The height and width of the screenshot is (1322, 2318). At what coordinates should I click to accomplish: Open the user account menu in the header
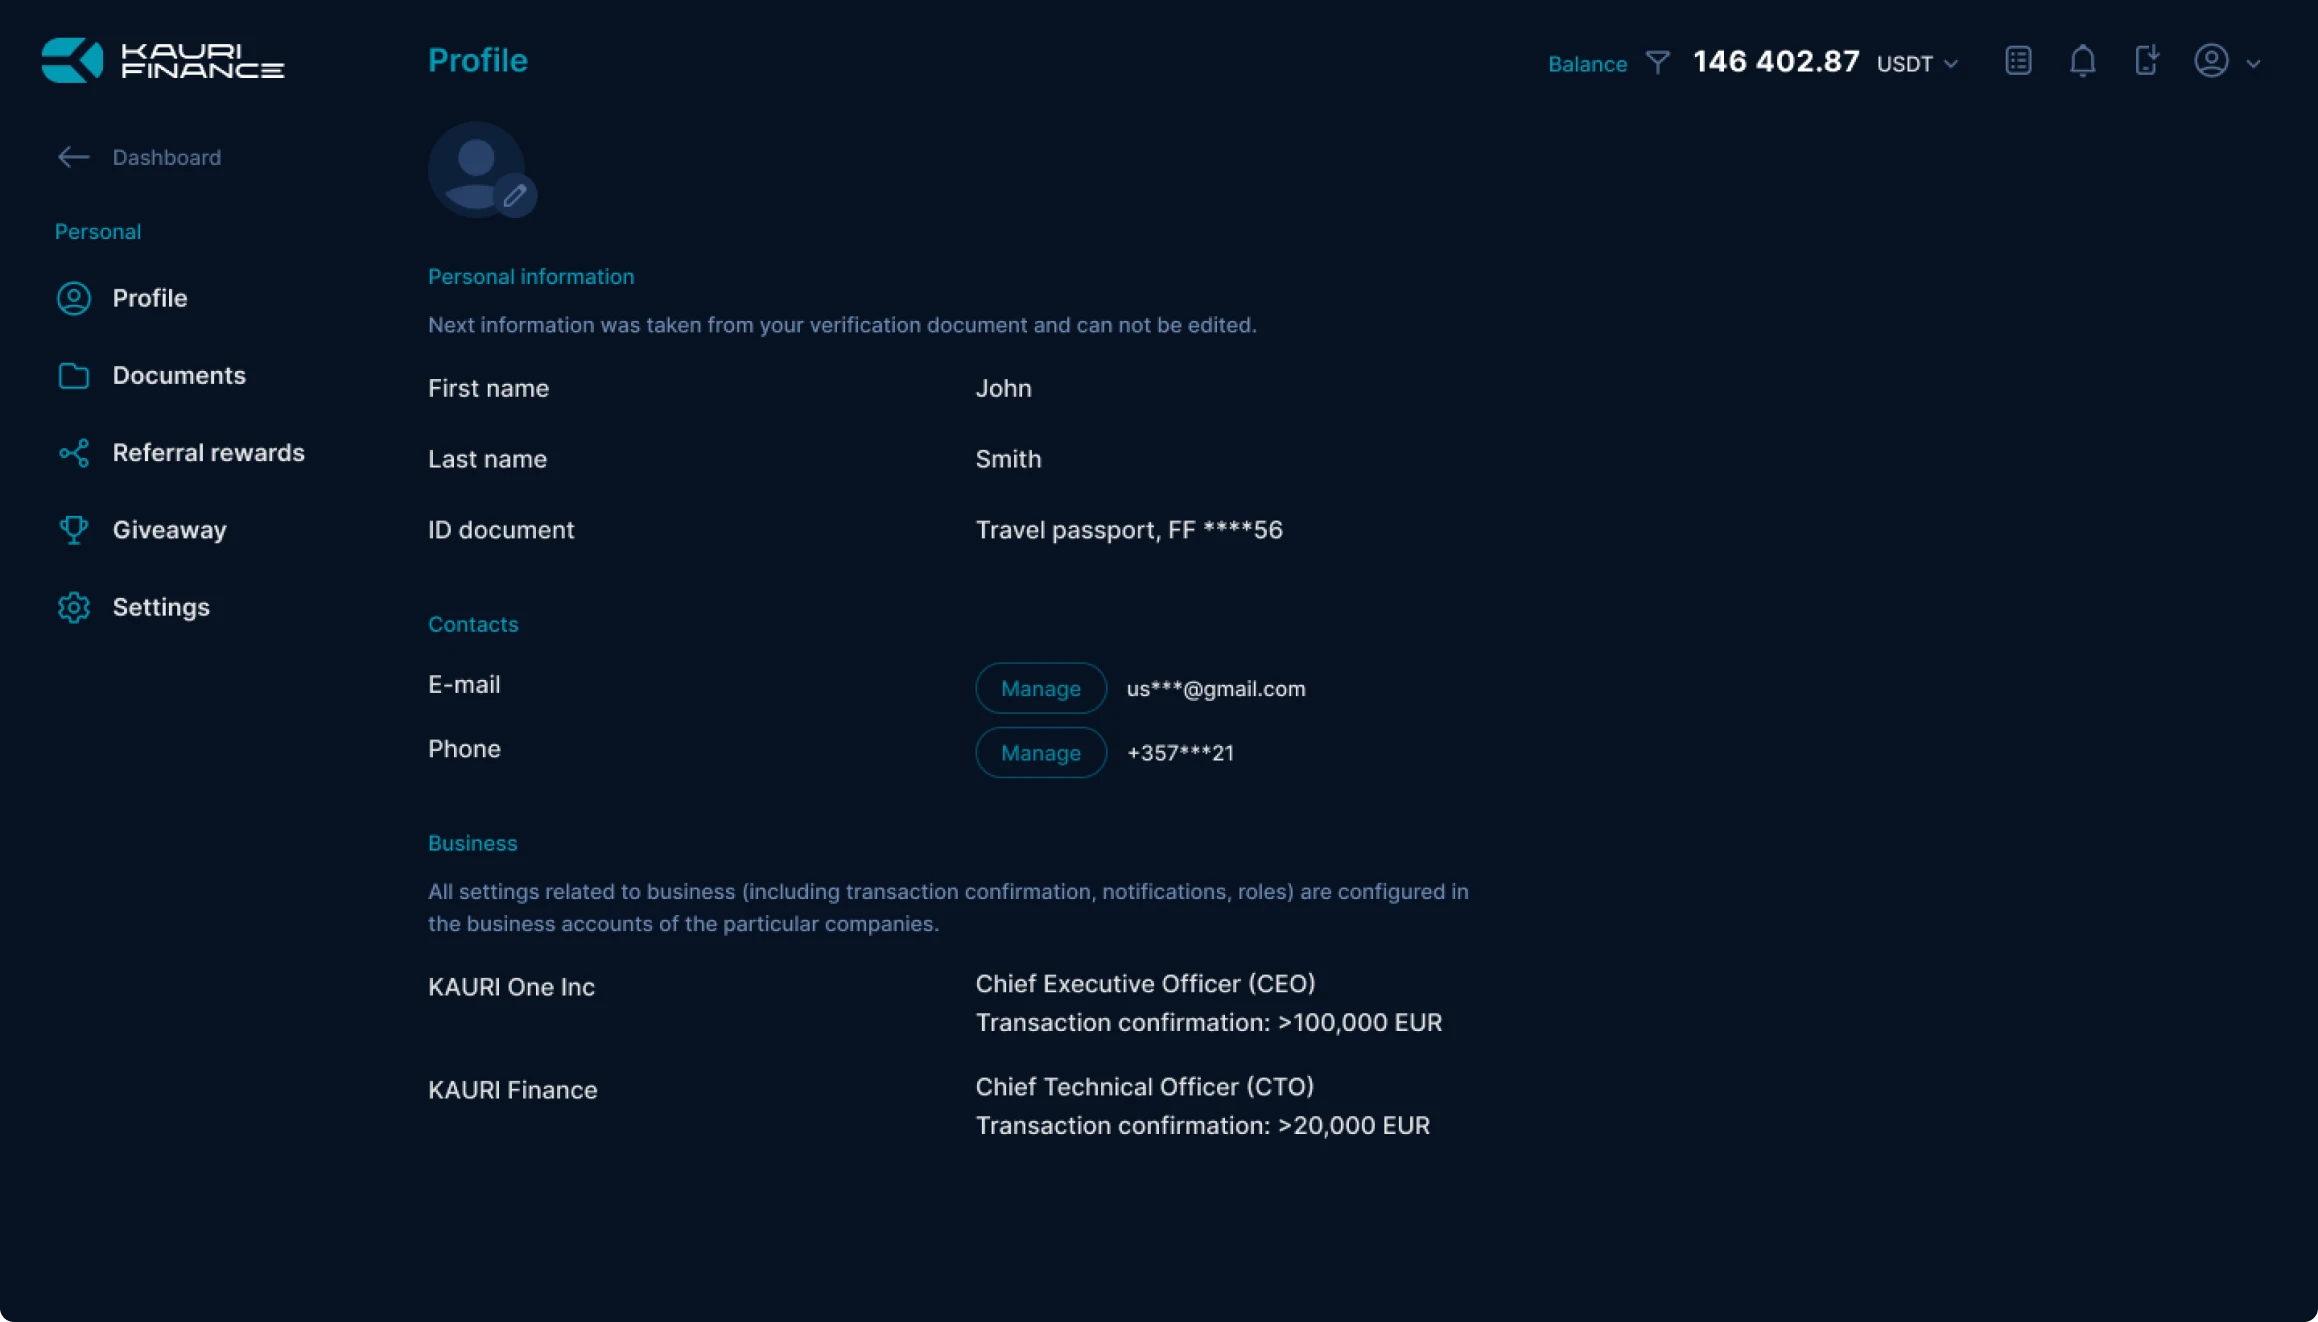tap(2212, 62)
